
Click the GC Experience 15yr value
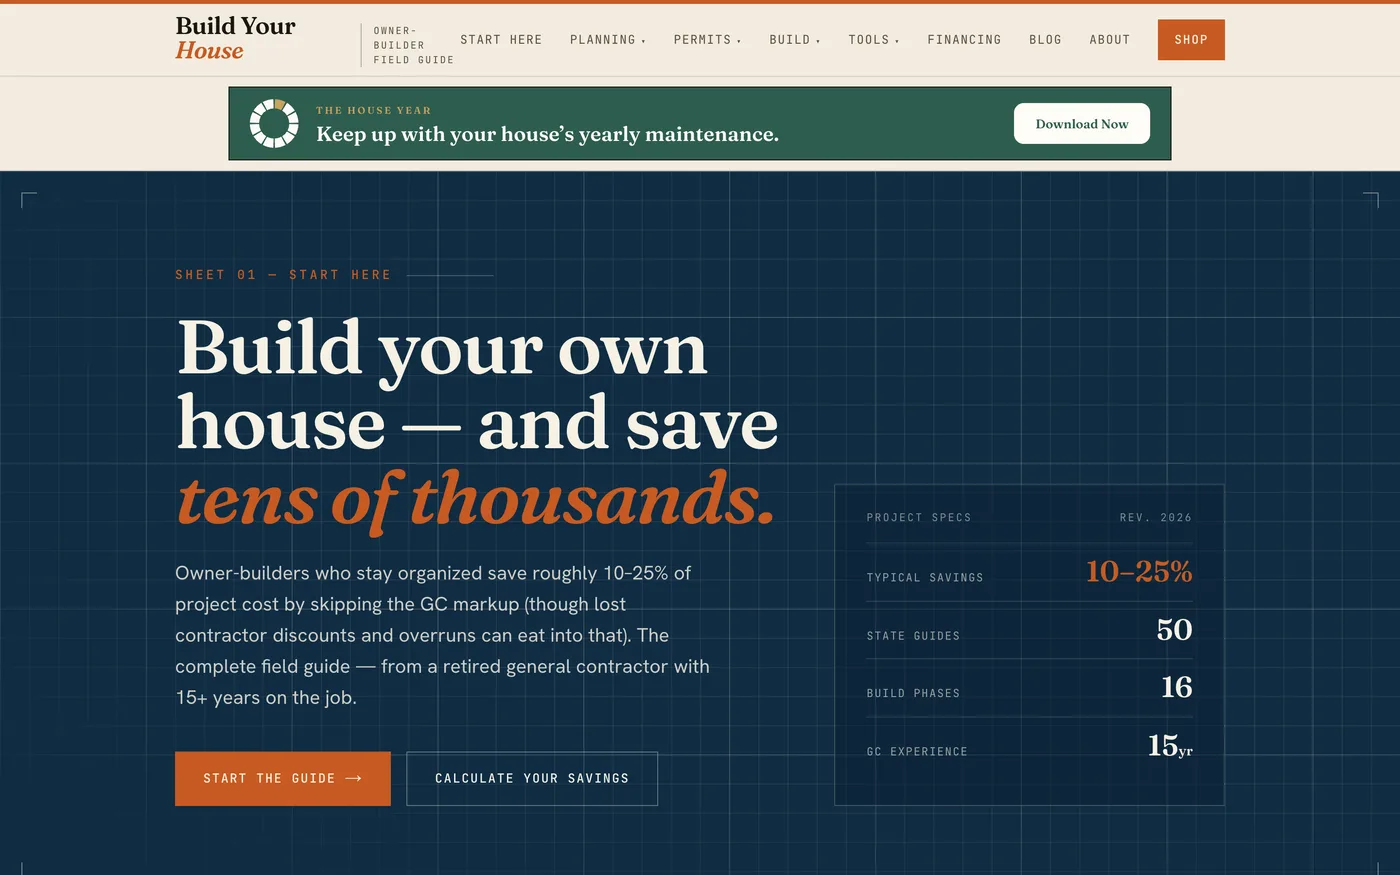pyautogui.click(x=1170, y=745)
